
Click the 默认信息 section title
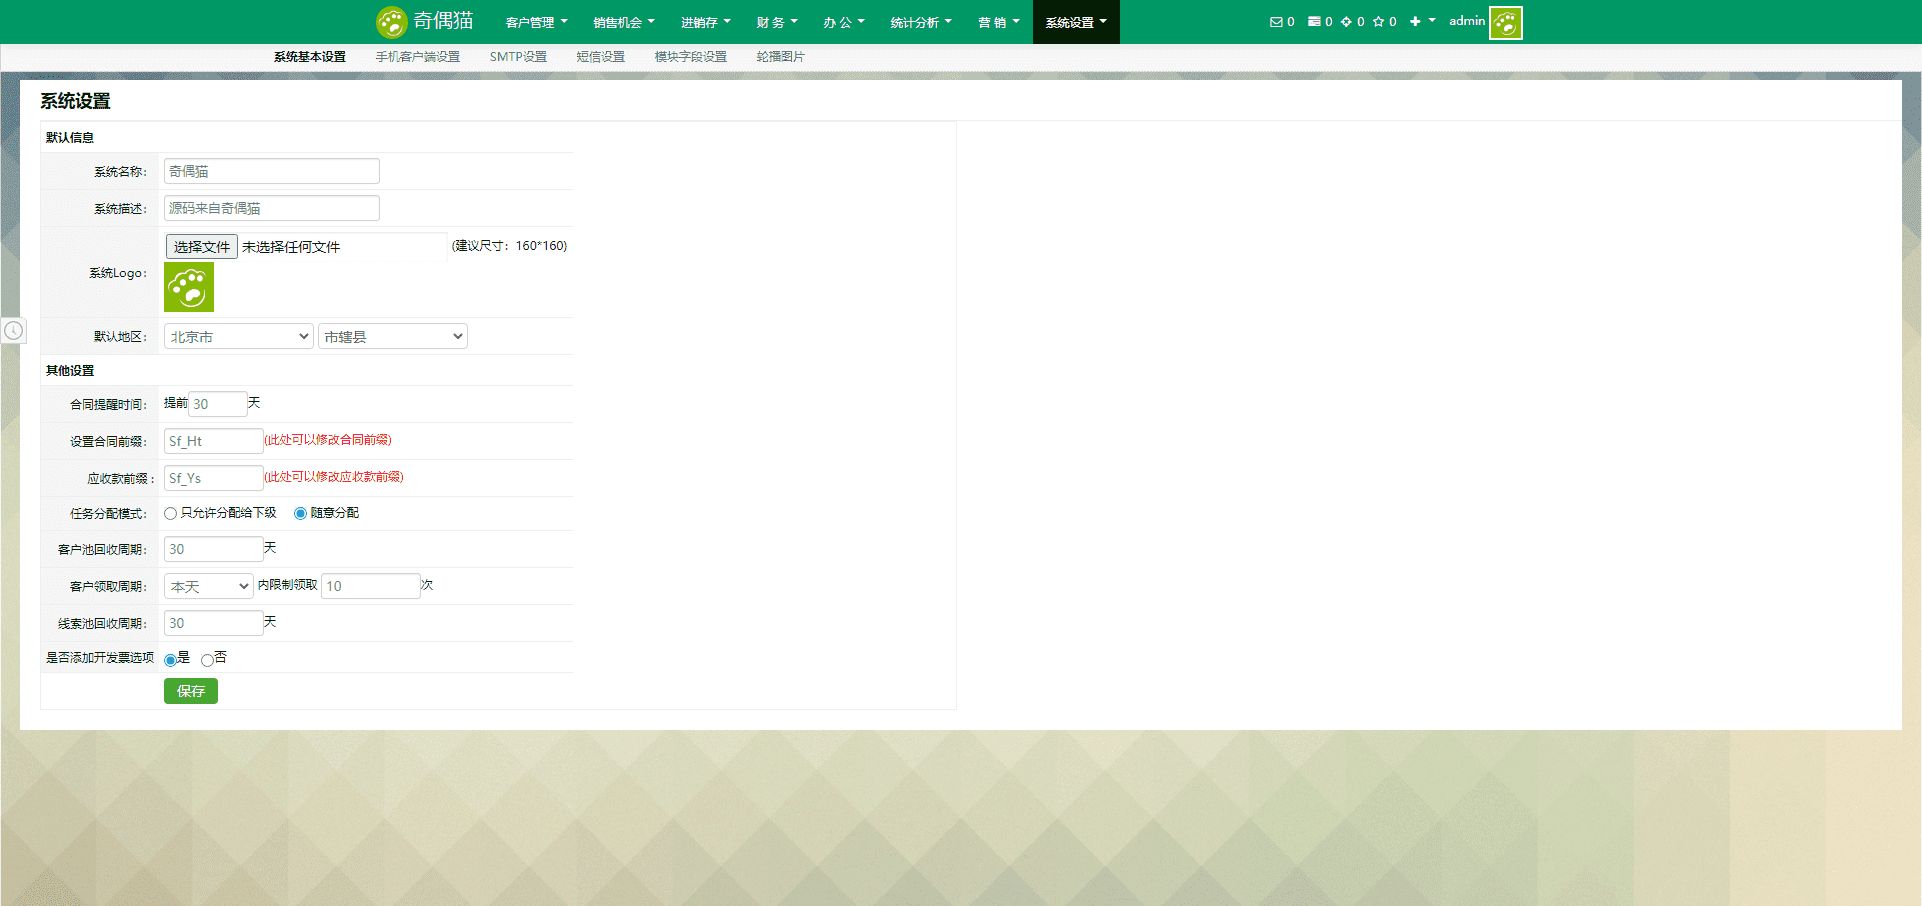pyautogui.click(x=70, y=138)
